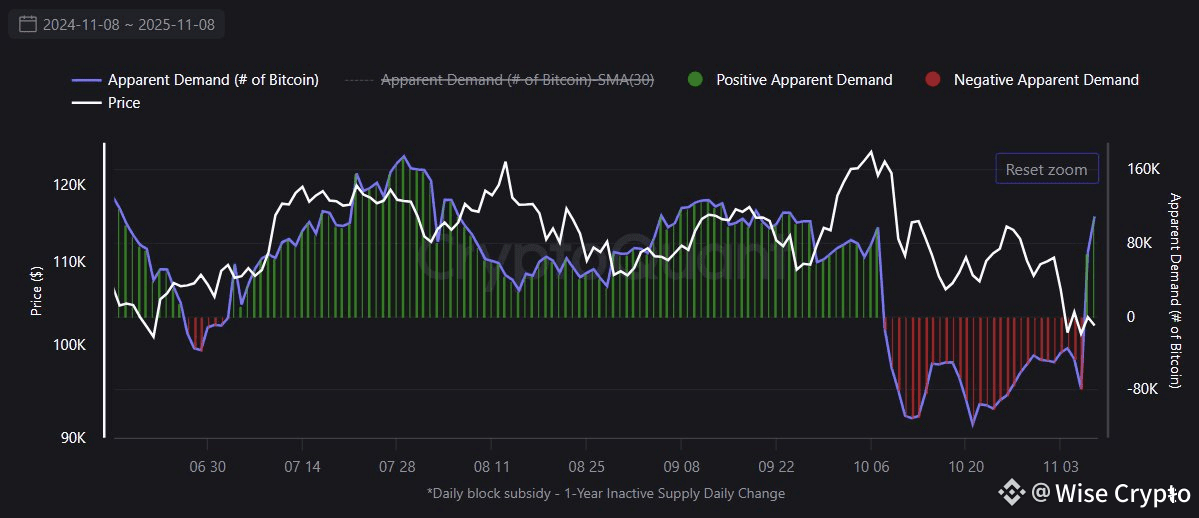This screenshot has width=1199, height=518.
Task: Open the date range picker 2024-11-08 ~ 2025-11-08
Action: click(x=116, y=24)
